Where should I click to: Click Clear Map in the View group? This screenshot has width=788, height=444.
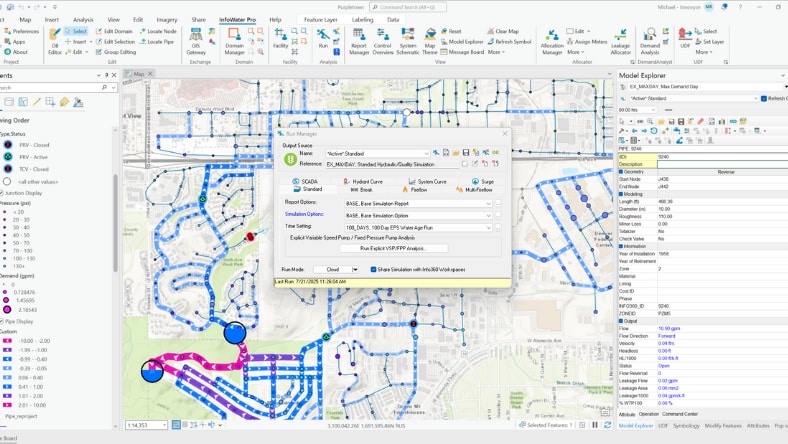point(503,31)
